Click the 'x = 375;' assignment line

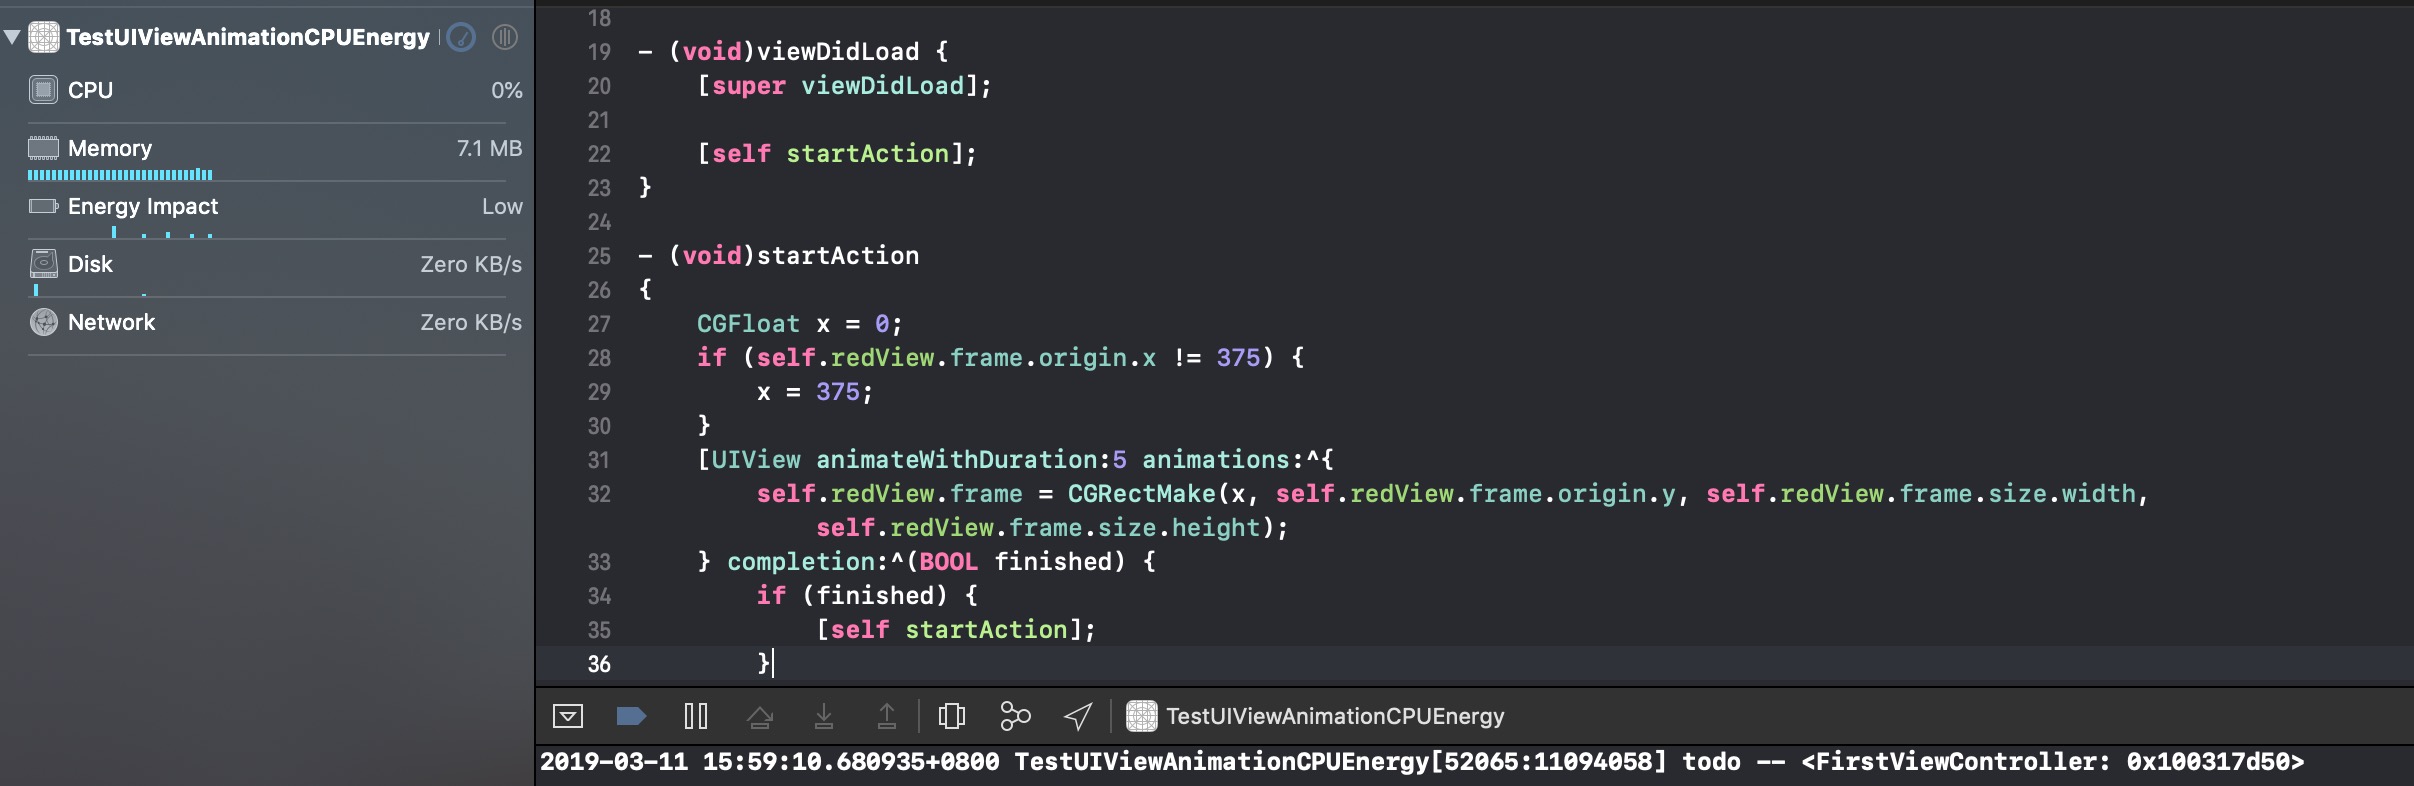(x=814, y=392)
